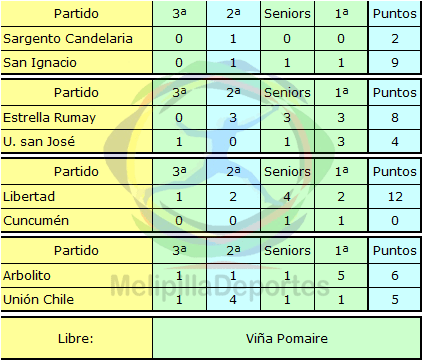Image resolution: width=422 pixels, height=360 pixels.
Task: Select the Seniors header above Libertad
Action: tap(287, 171)
